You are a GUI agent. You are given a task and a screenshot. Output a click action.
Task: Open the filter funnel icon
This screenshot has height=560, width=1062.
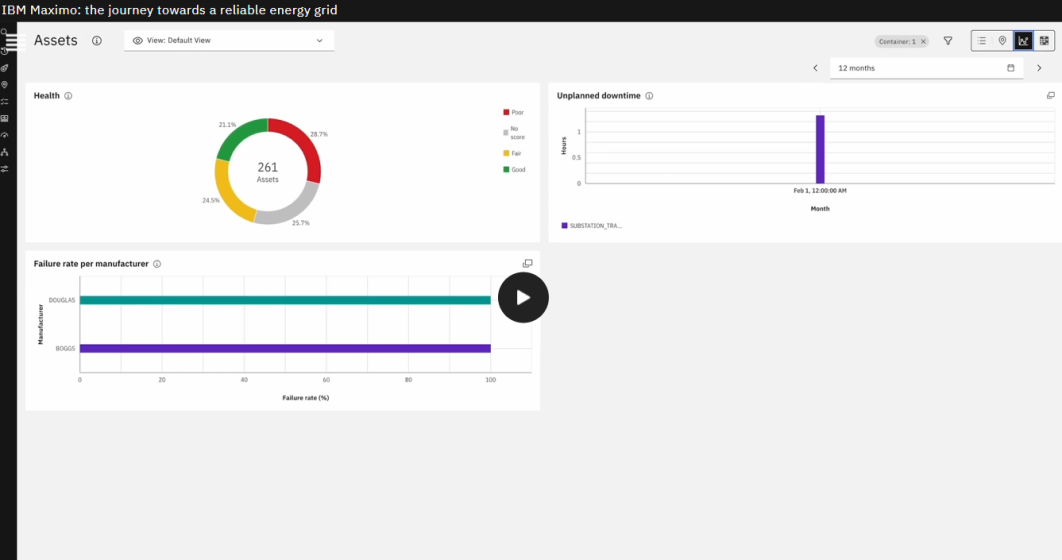[x=948, y=41]
